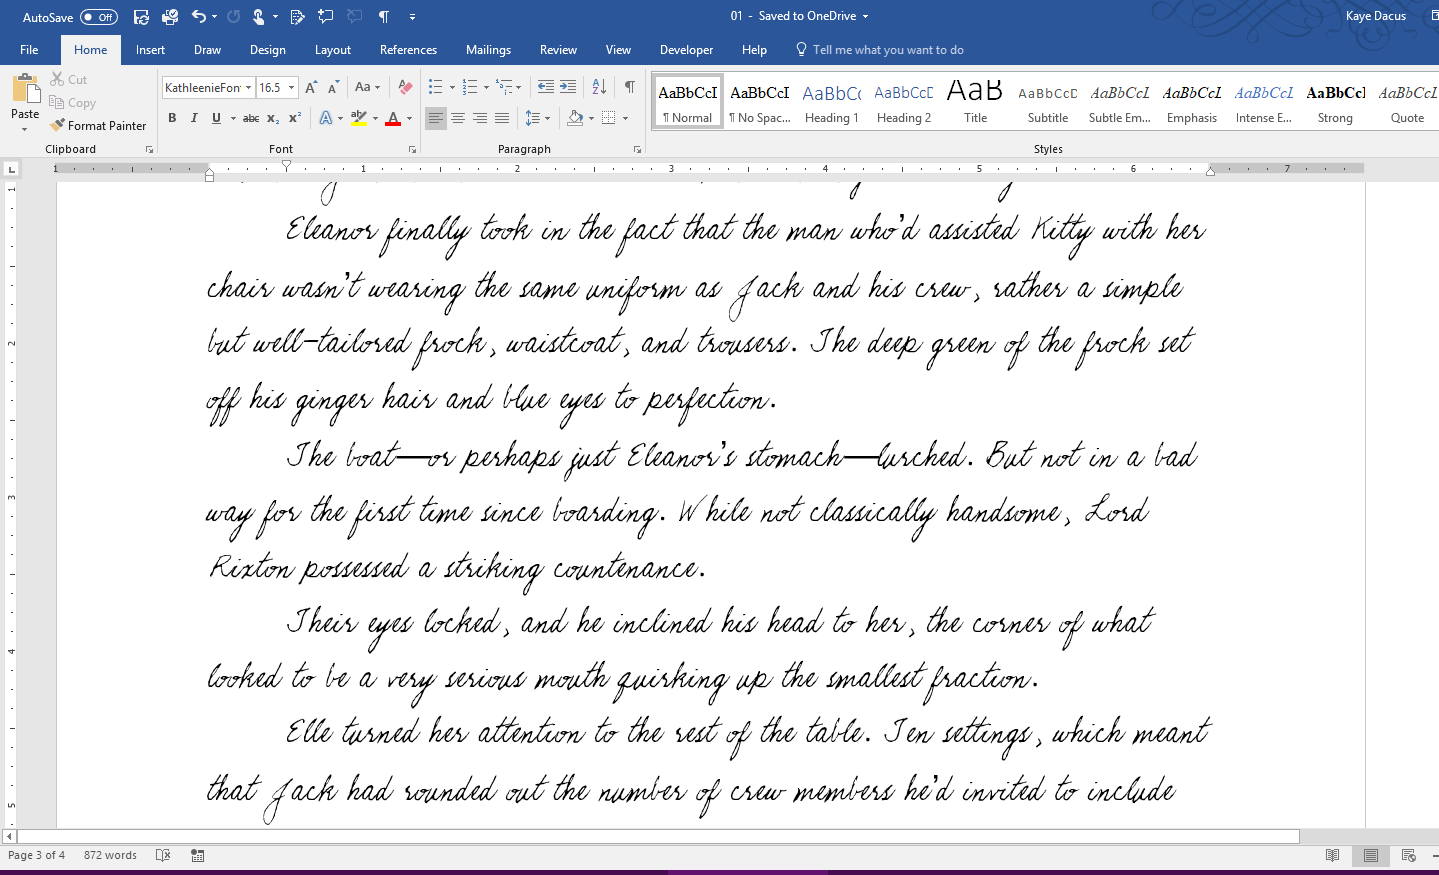
Task: Click the Increase Indent icon
Action: click(x=568, y=87)
